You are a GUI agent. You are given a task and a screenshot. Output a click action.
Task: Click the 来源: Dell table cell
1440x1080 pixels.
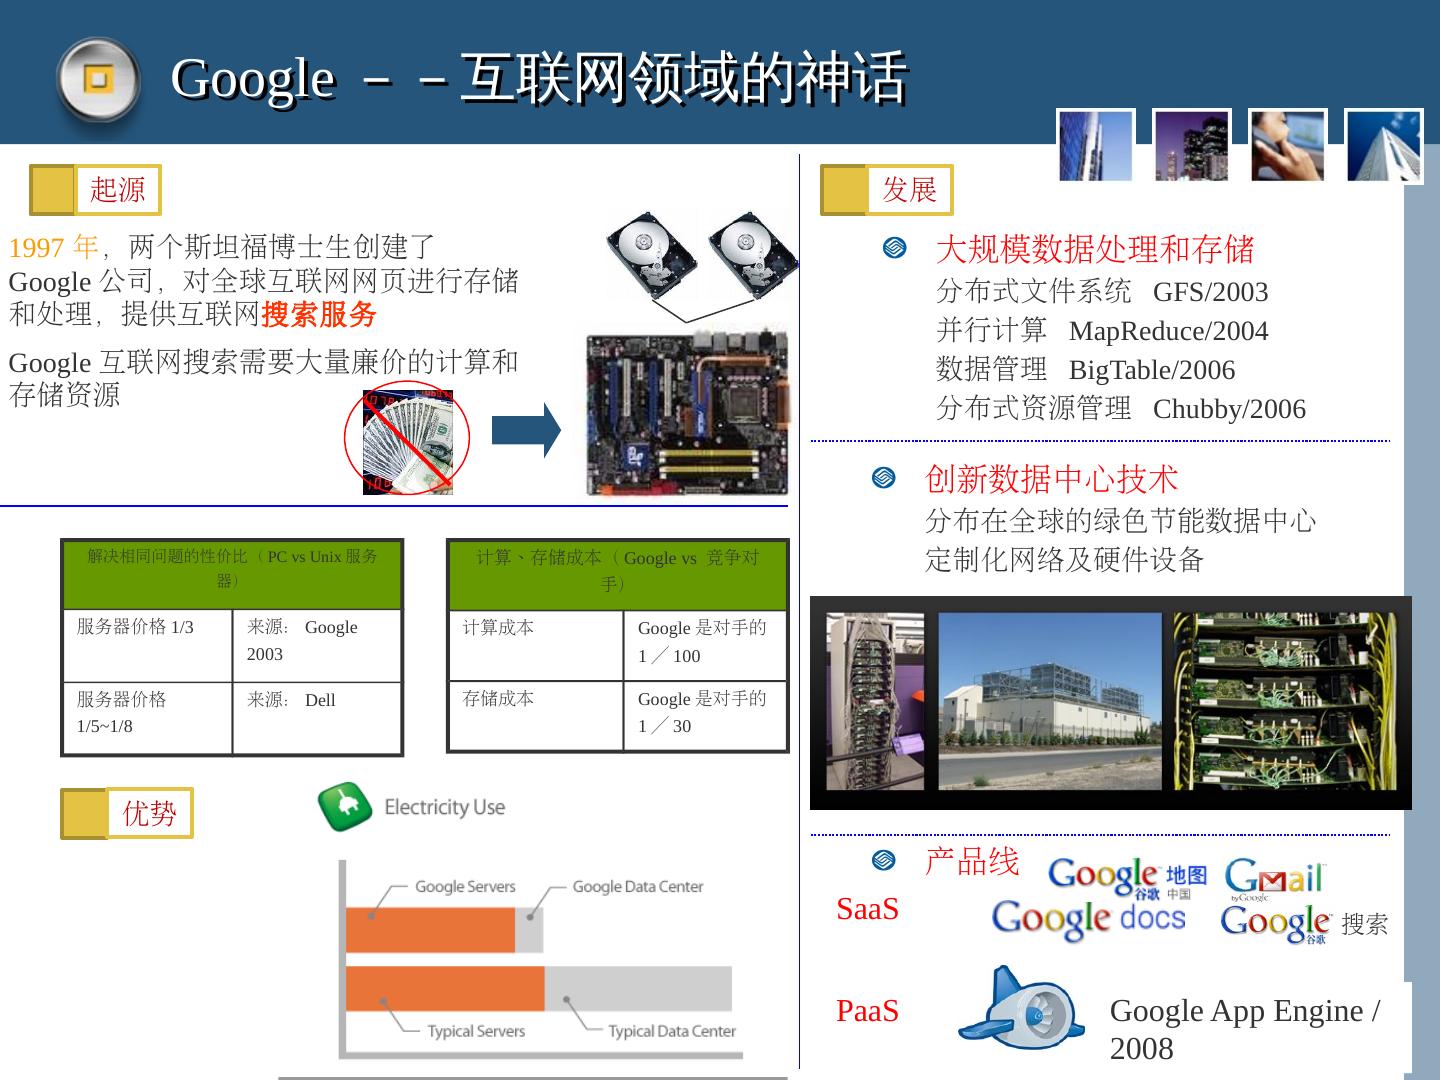click(x=317, y=718)
